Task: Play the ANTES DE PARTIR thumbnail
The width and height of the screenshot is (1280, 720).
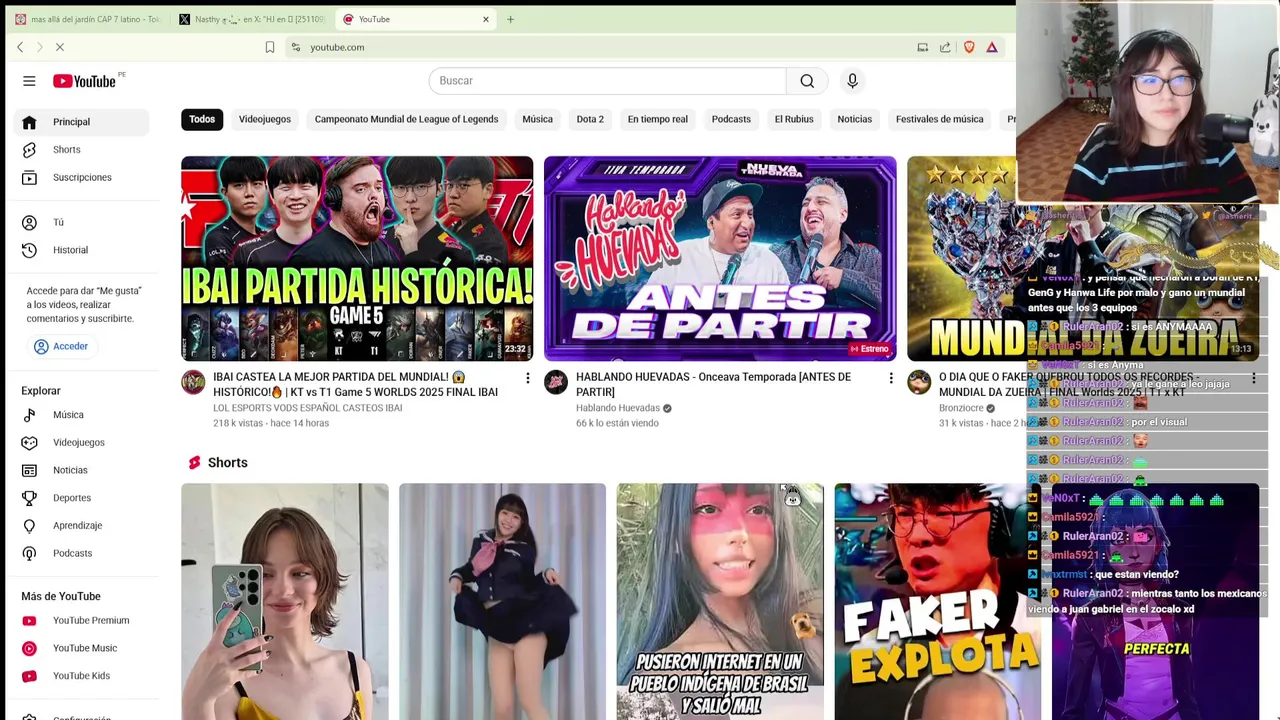Action: pyautogui.click(x=720, y=258)
